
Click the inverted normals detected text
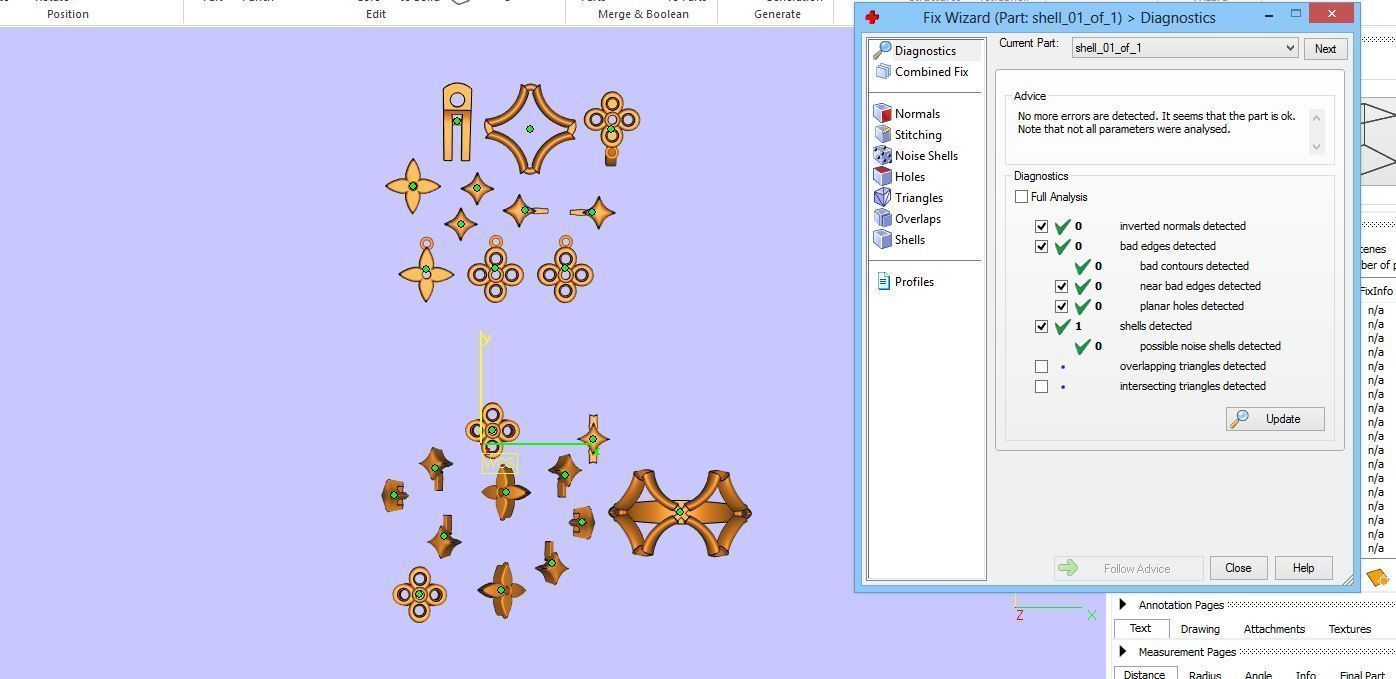(1182, 226)
